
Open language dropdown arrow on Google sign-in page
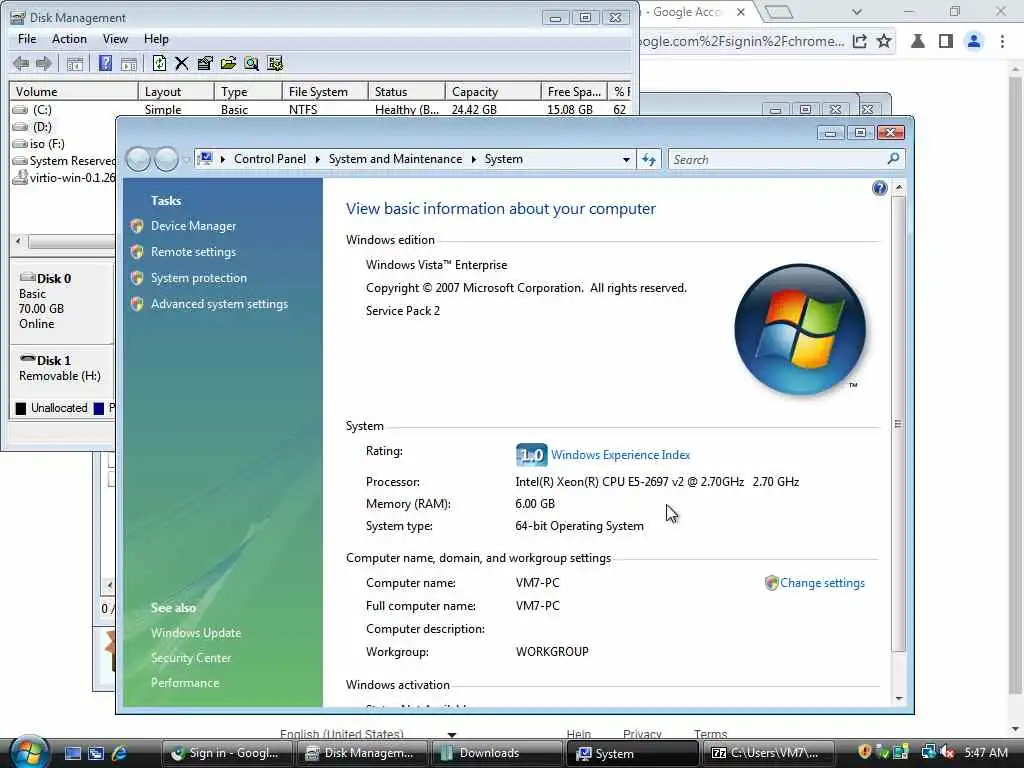click(x=452, y=734)
